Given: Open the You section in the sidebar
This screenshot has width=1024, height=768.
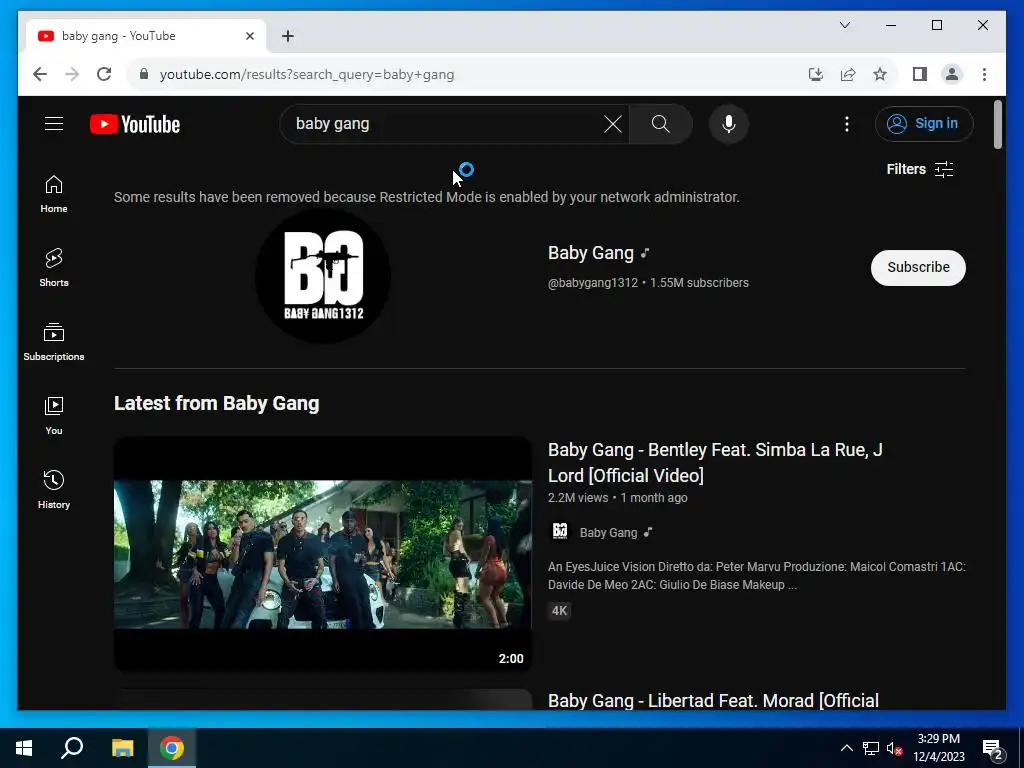Looking at the screenshot, I should click(x=54, y=415).
